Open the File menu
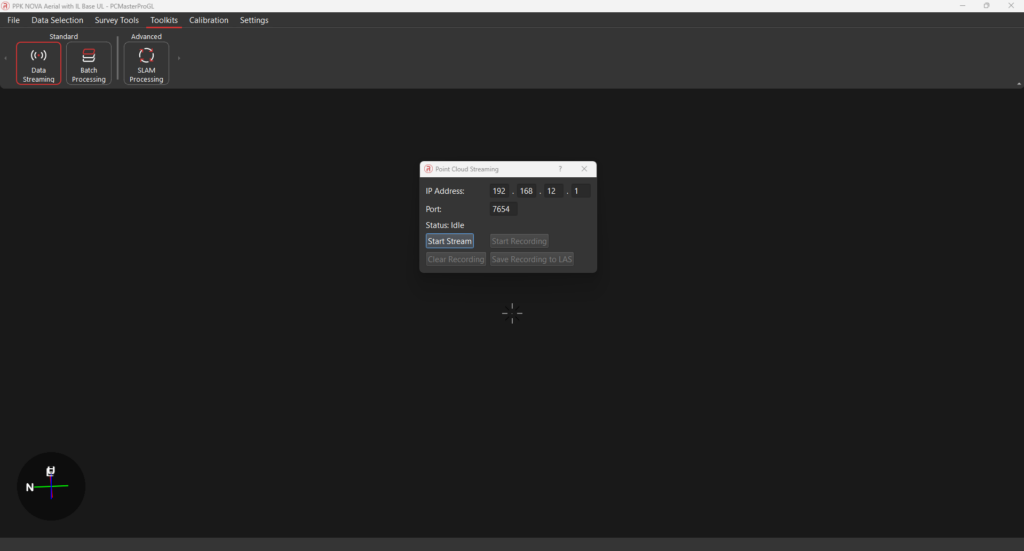The width and height of the screenshot is (1024, 551). [x=13, y=20]
